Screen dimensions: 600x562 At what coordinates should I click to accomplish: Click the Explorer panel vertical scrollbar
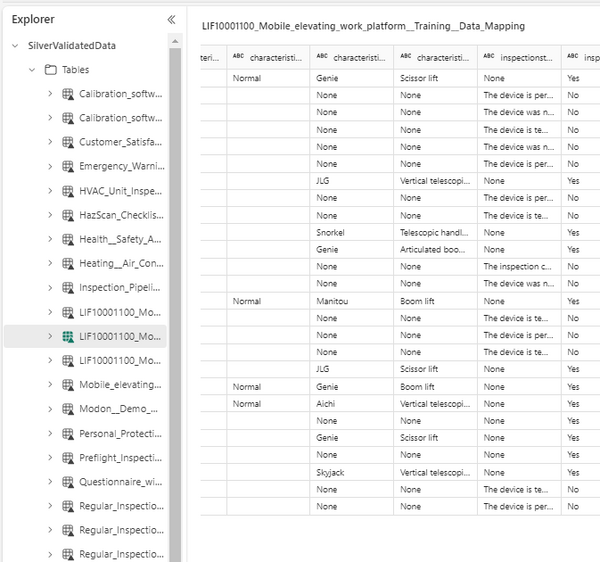click(x=176, y=300)
